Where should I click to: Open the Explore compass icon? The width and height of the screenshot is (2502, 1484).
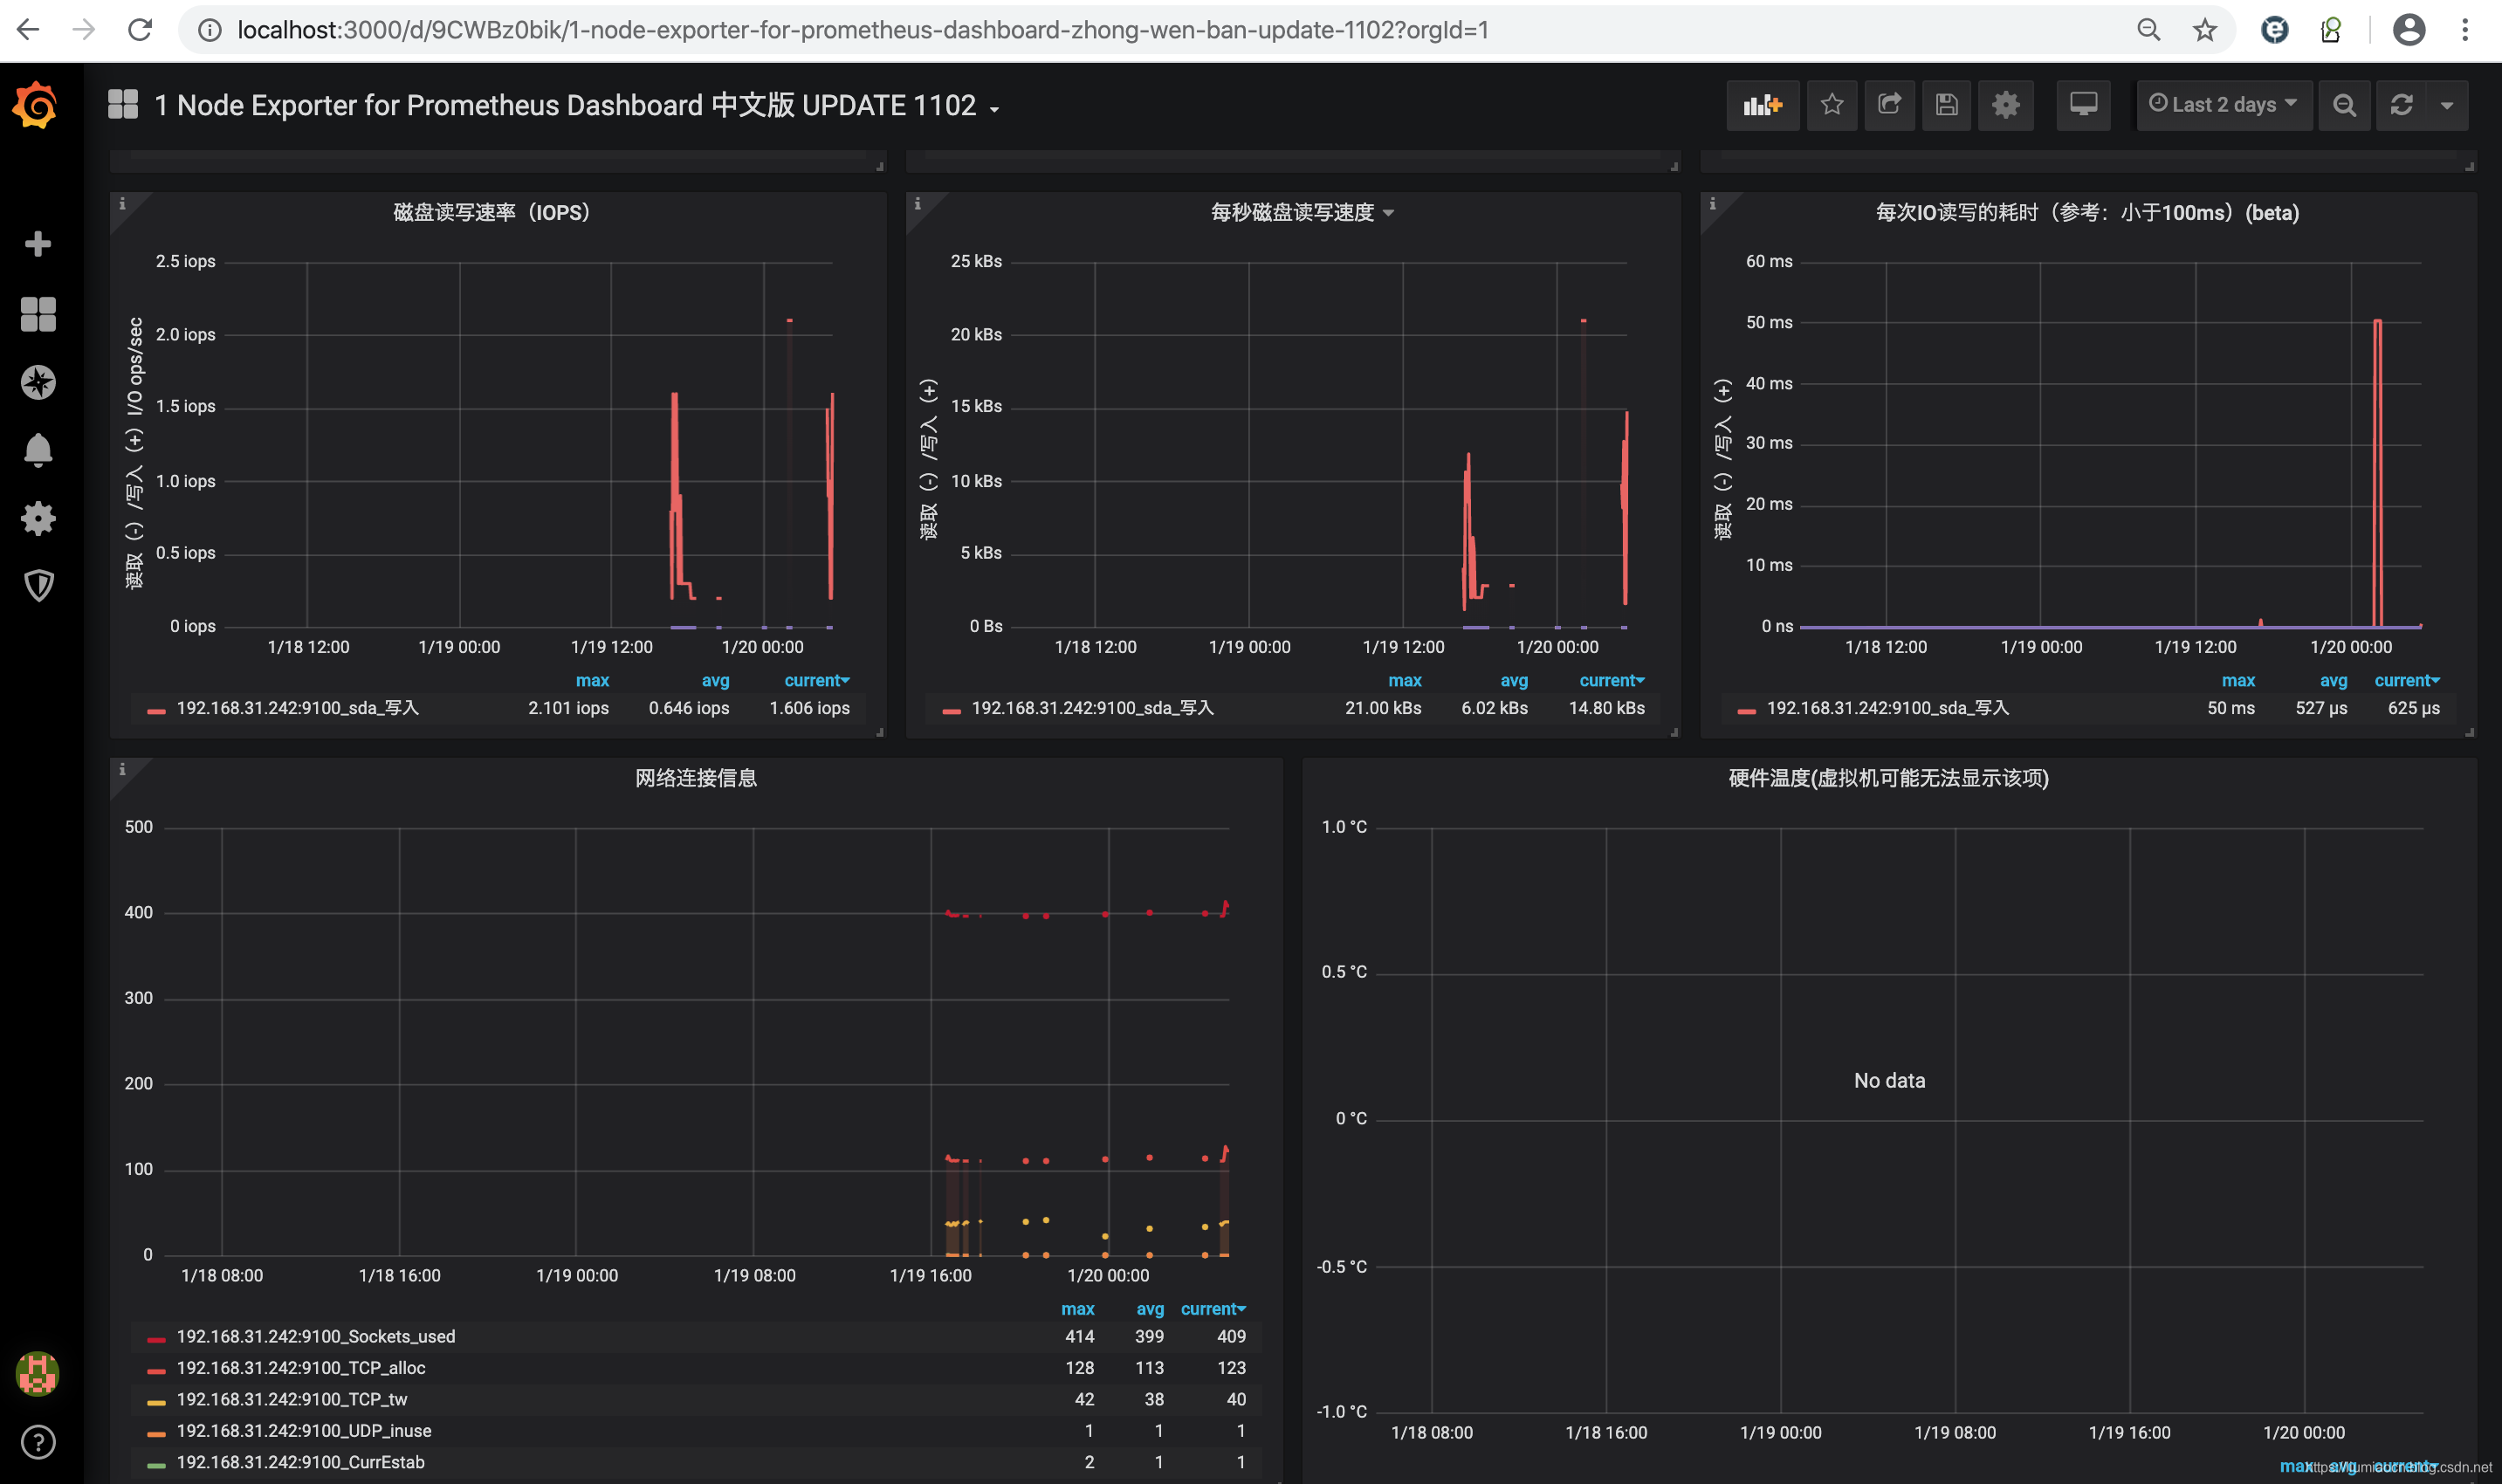point(38,382)
